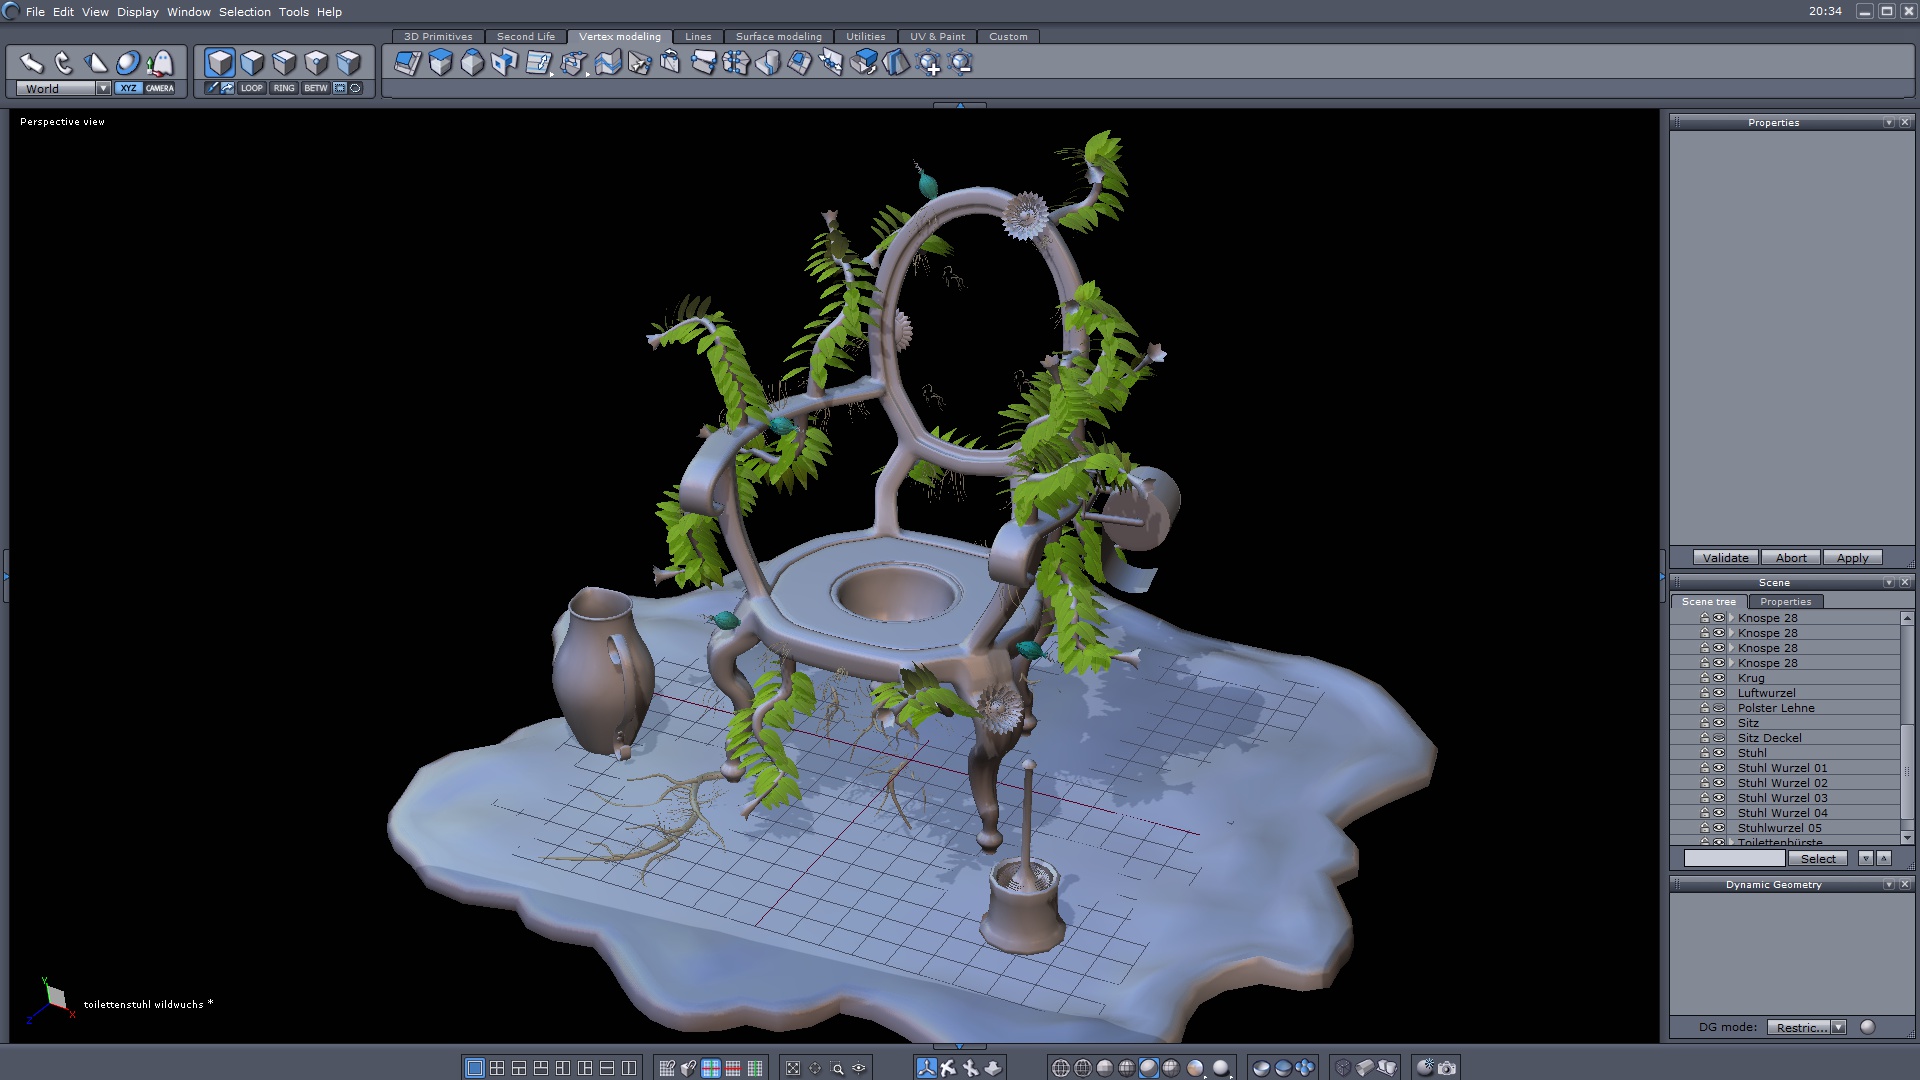
Task: Click the camera snapshot icon in bottom toolbar
Action: click(x=1447, y=1068)
